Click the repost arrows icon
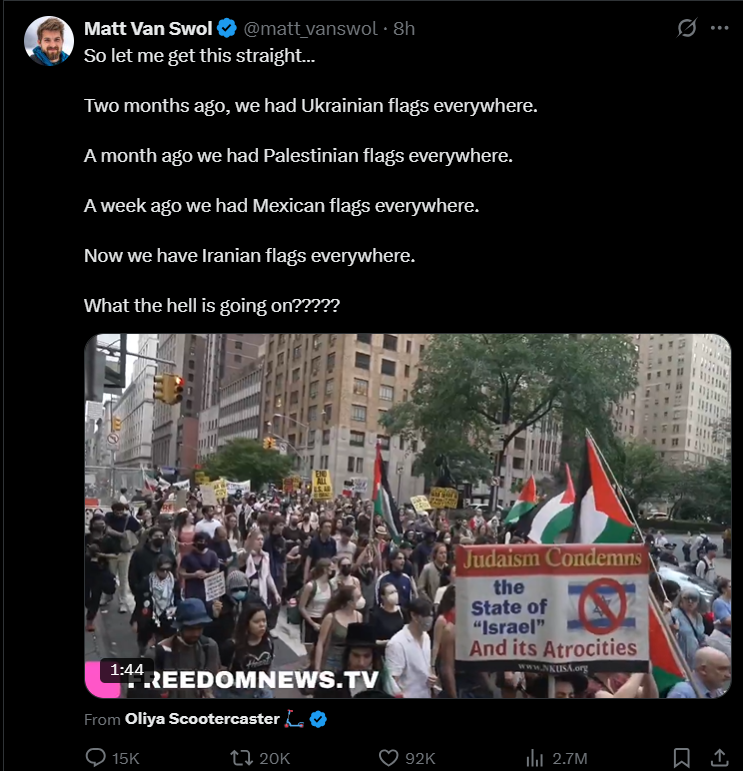 (241, 758)
